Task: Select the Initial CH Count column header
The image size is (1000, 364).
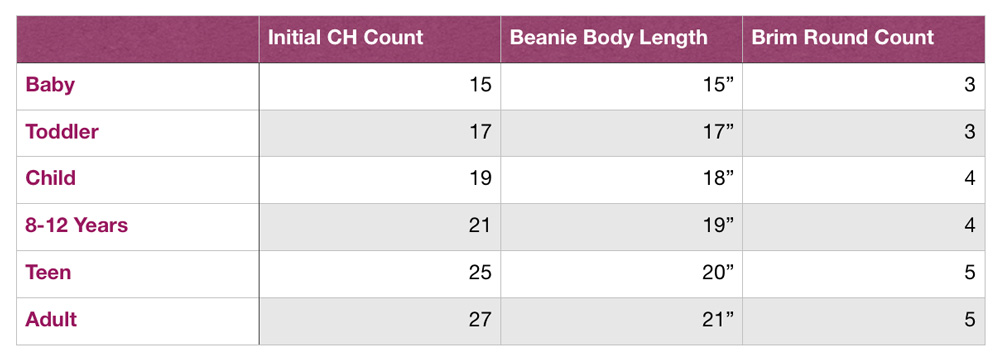Action: (x=379, y=39)
